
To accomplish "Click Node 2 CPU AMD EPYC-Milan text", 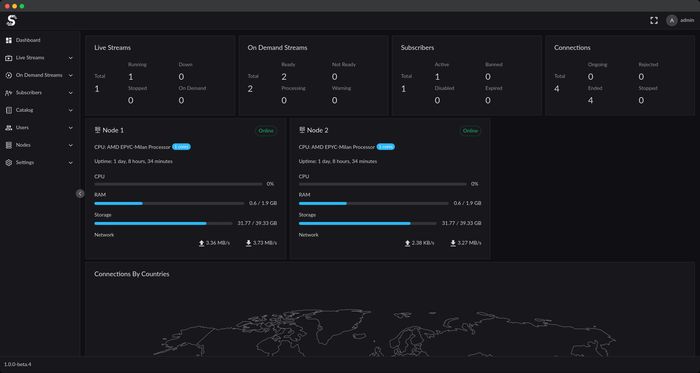I will click(337, 147).
